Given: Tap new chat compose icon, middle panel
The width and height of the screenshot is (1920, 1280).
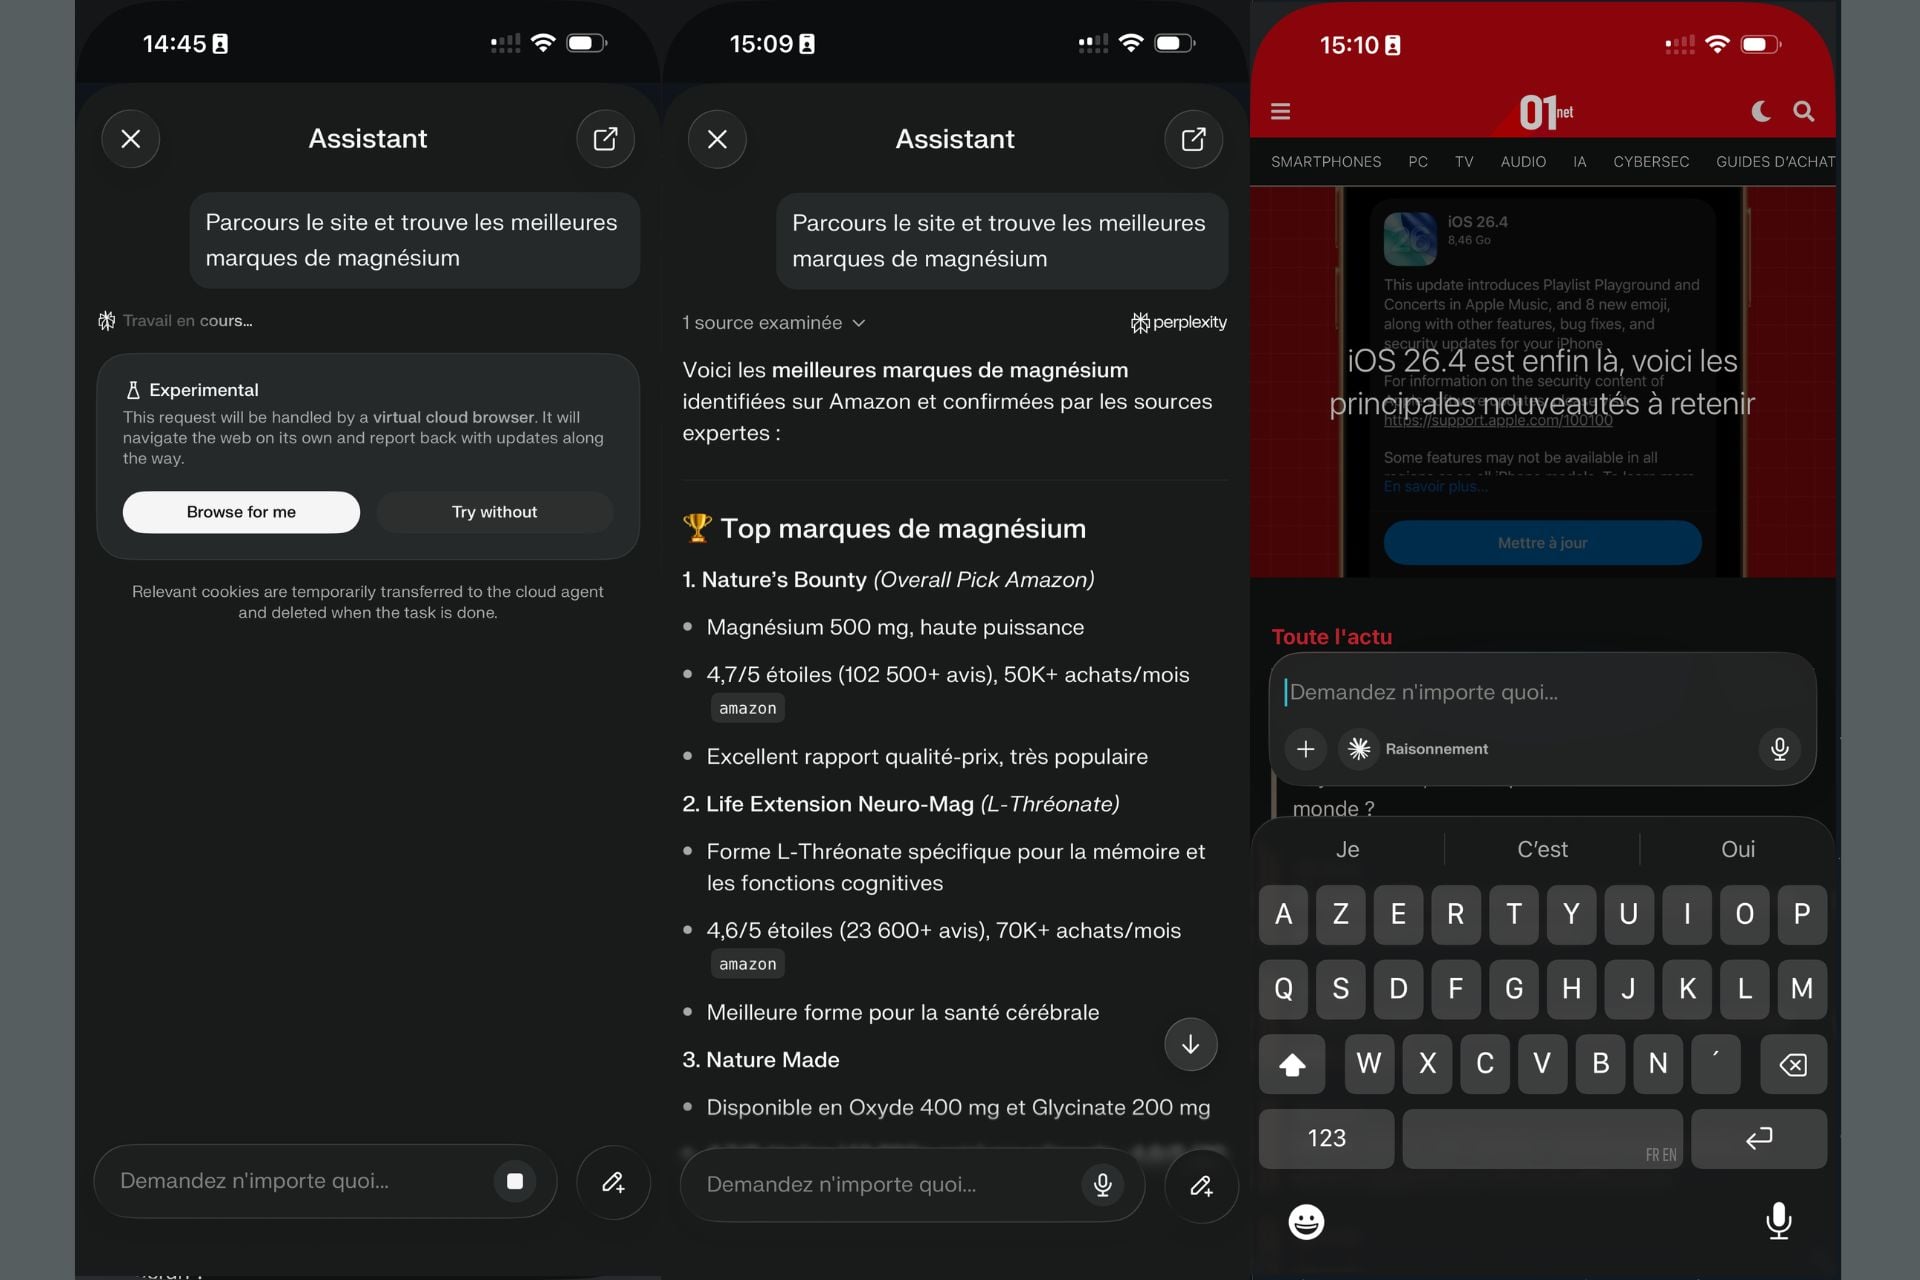Looking at the screenshot, I should pyautogui.click(x=1201, y=1185).
